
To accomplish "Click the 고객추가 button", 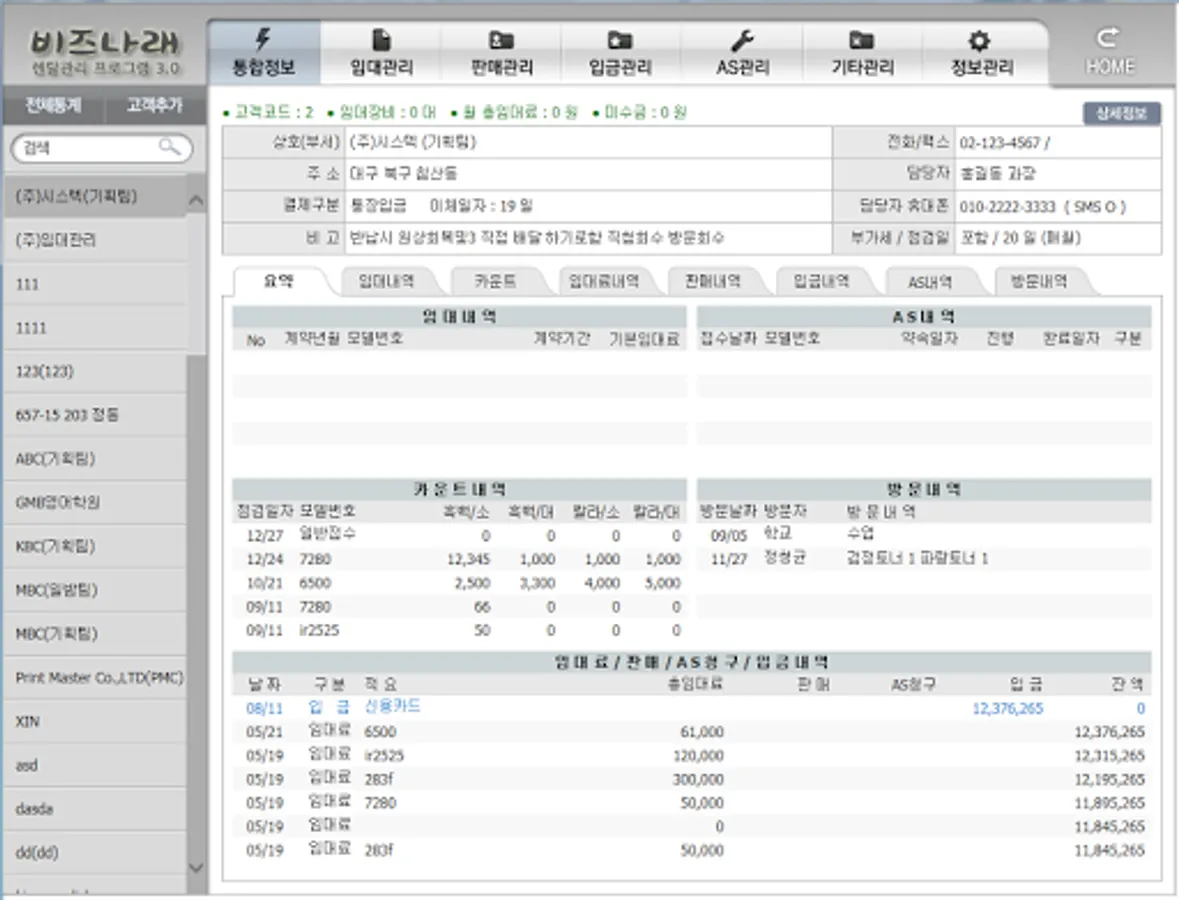I will point(154,105).
